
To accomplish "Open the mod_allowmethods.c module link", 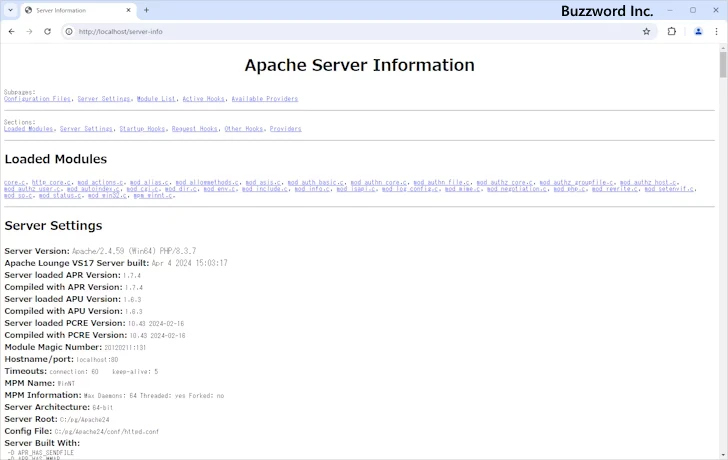I will (x=207, y=183).
